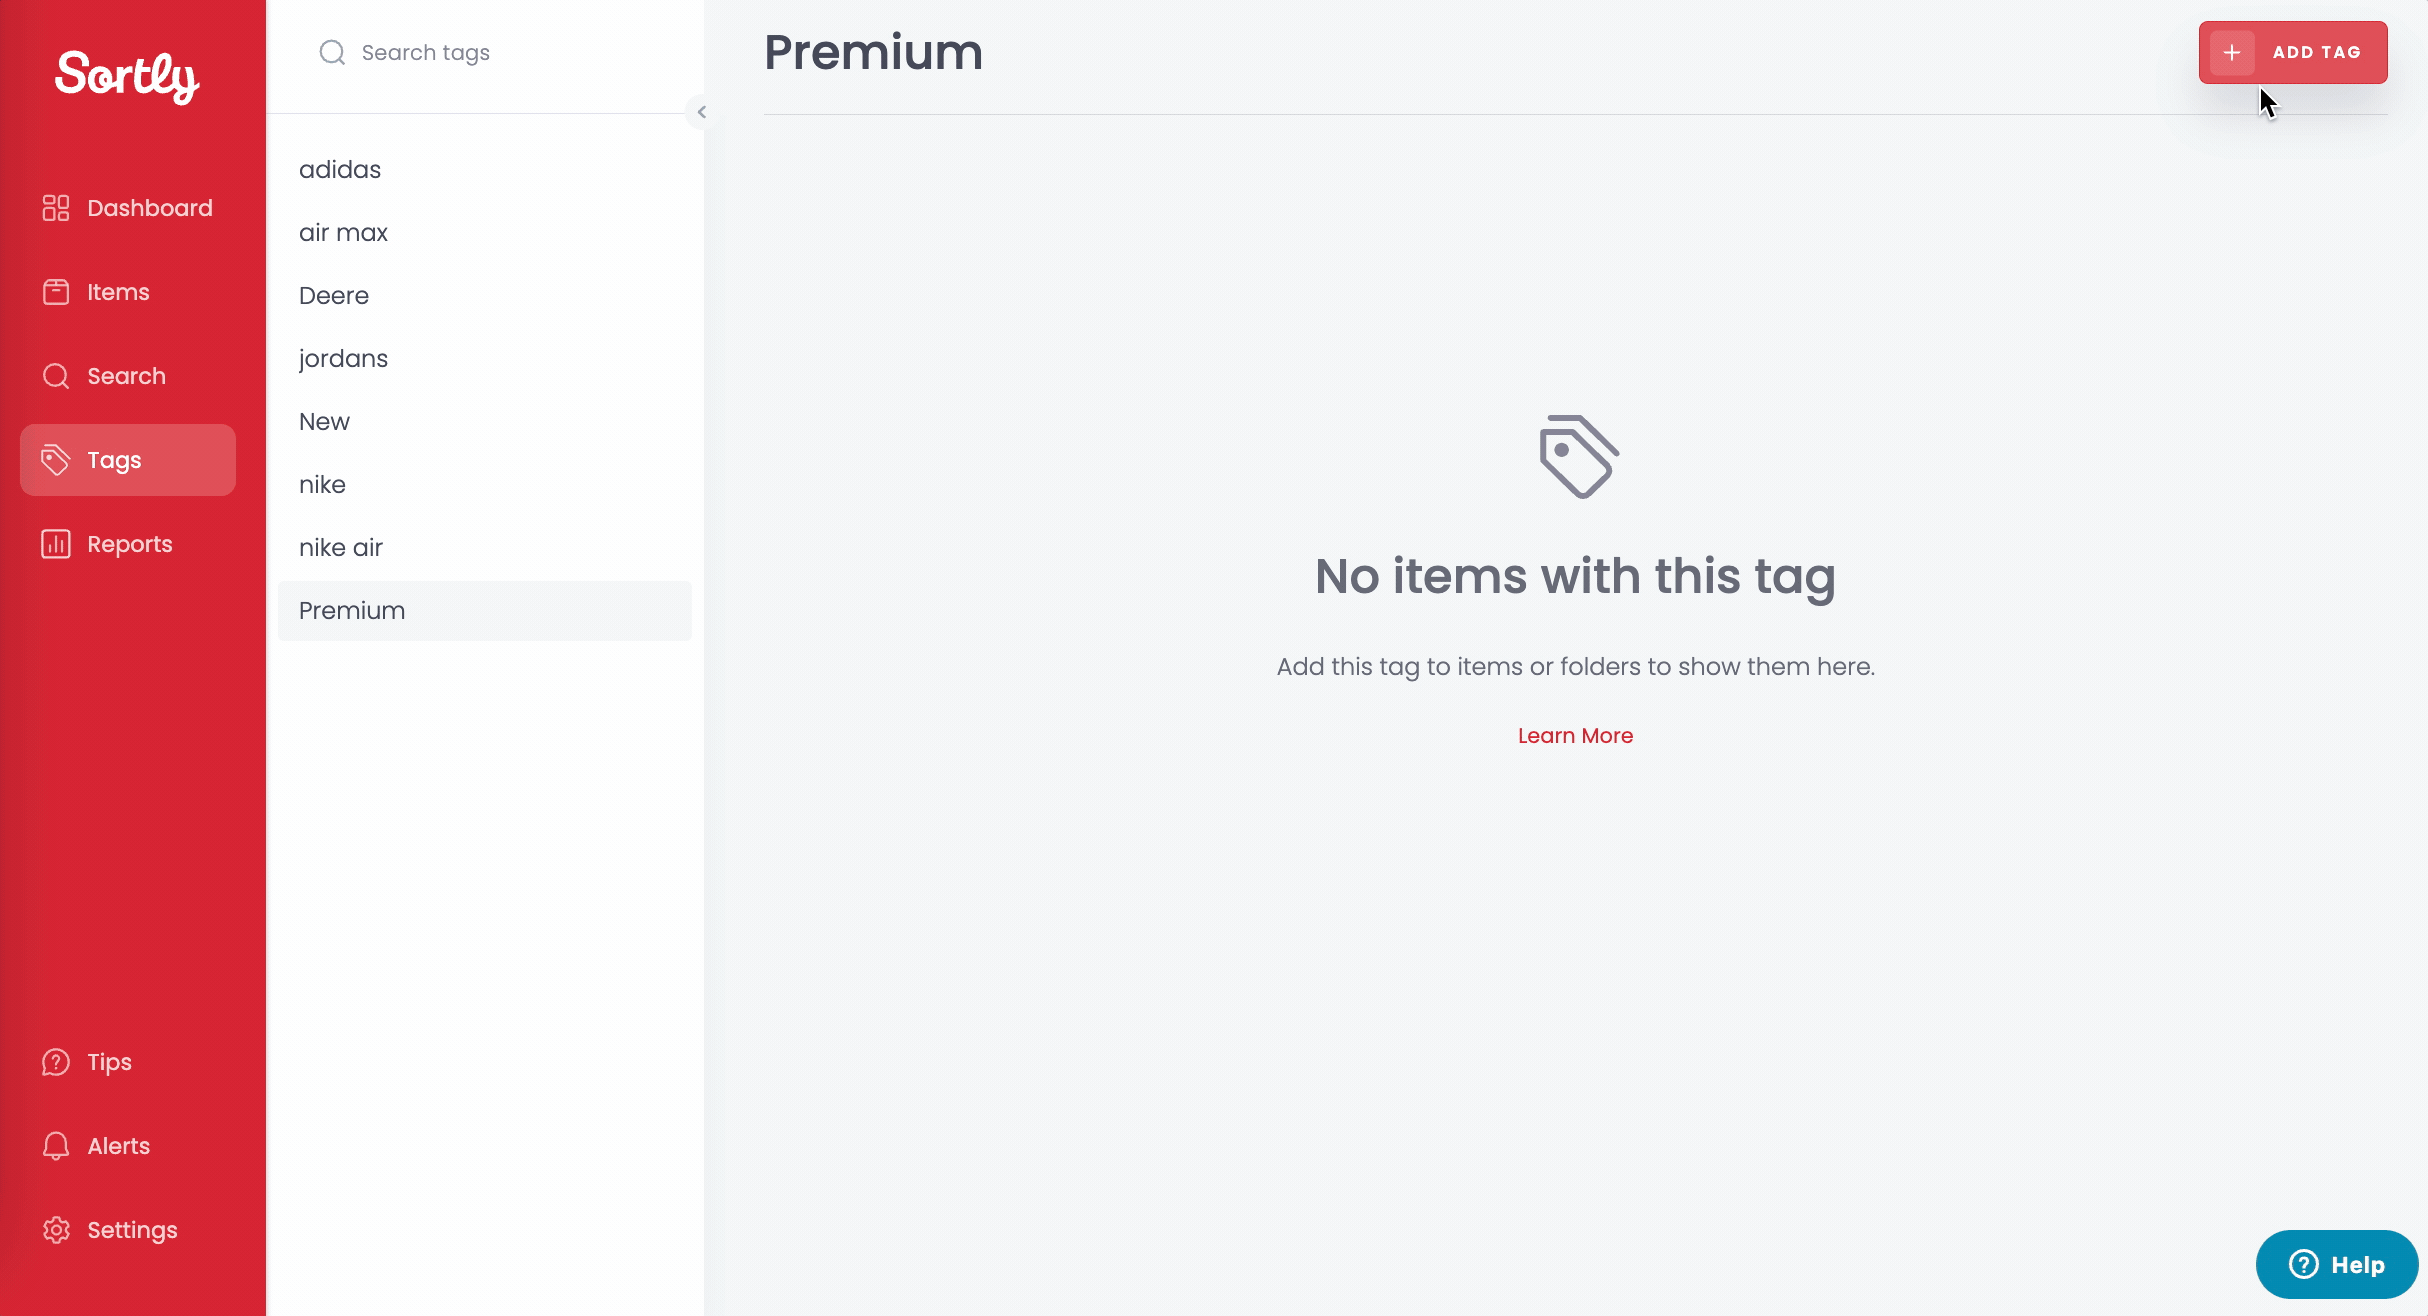
Task: Collapse the tags list panel chevron
Action: [702, 112]
